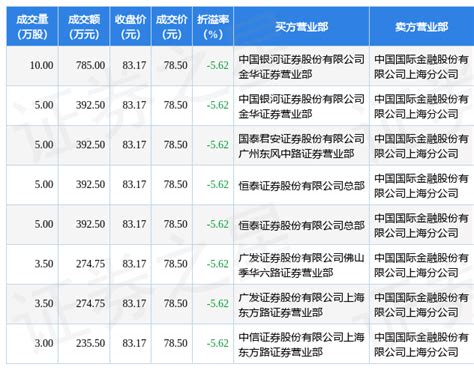Screen dimensions: 474x370
Task: Click the 成交额(万元) column header
Action: 84,26
